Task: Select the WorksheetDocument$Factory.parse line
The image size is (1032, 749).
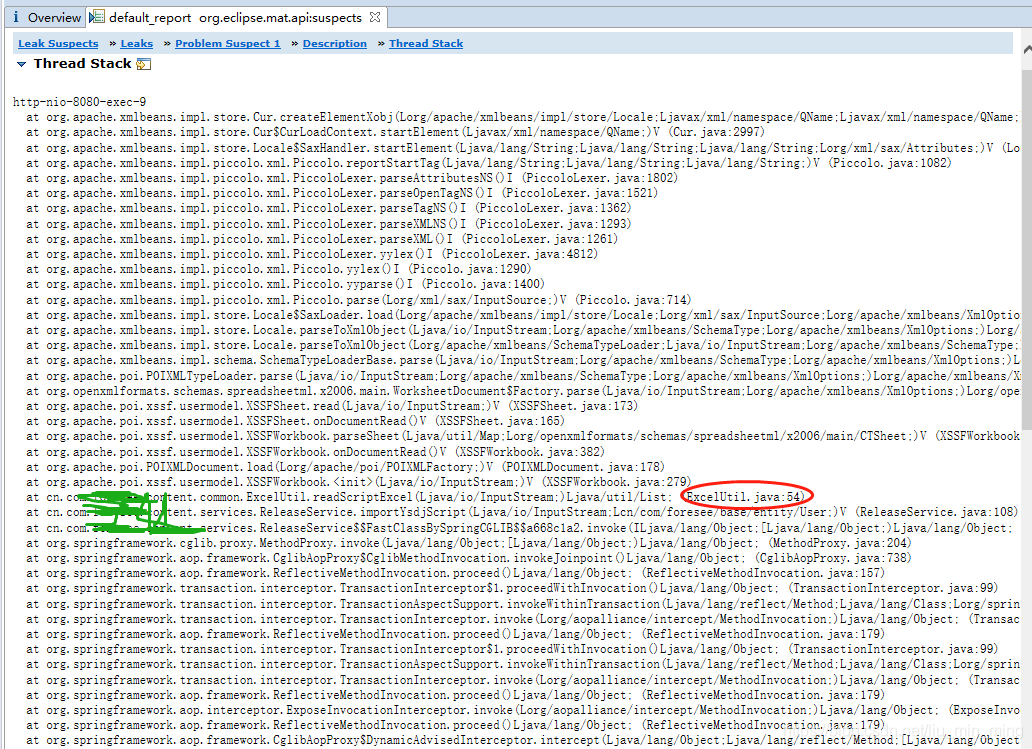Action: pyautogui.click(x=523, y=391)
